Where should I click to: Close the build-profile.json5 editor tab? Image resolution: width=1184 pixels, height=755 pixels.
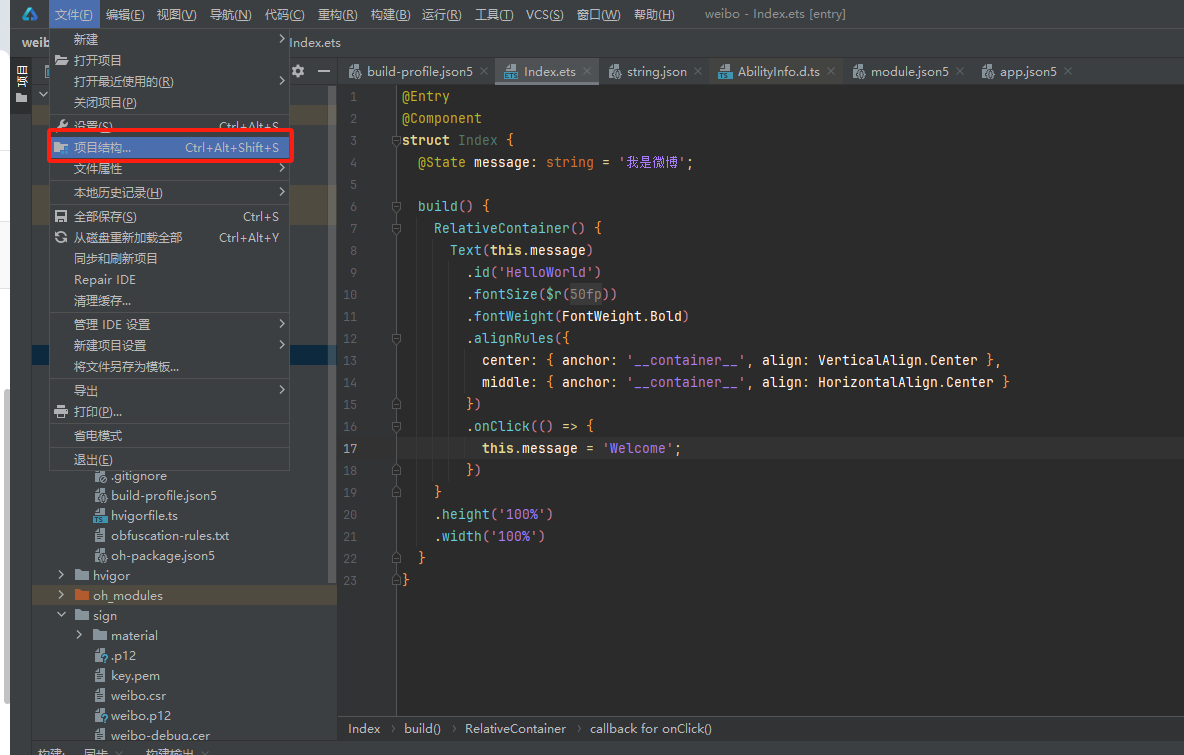tap(484, 71)
